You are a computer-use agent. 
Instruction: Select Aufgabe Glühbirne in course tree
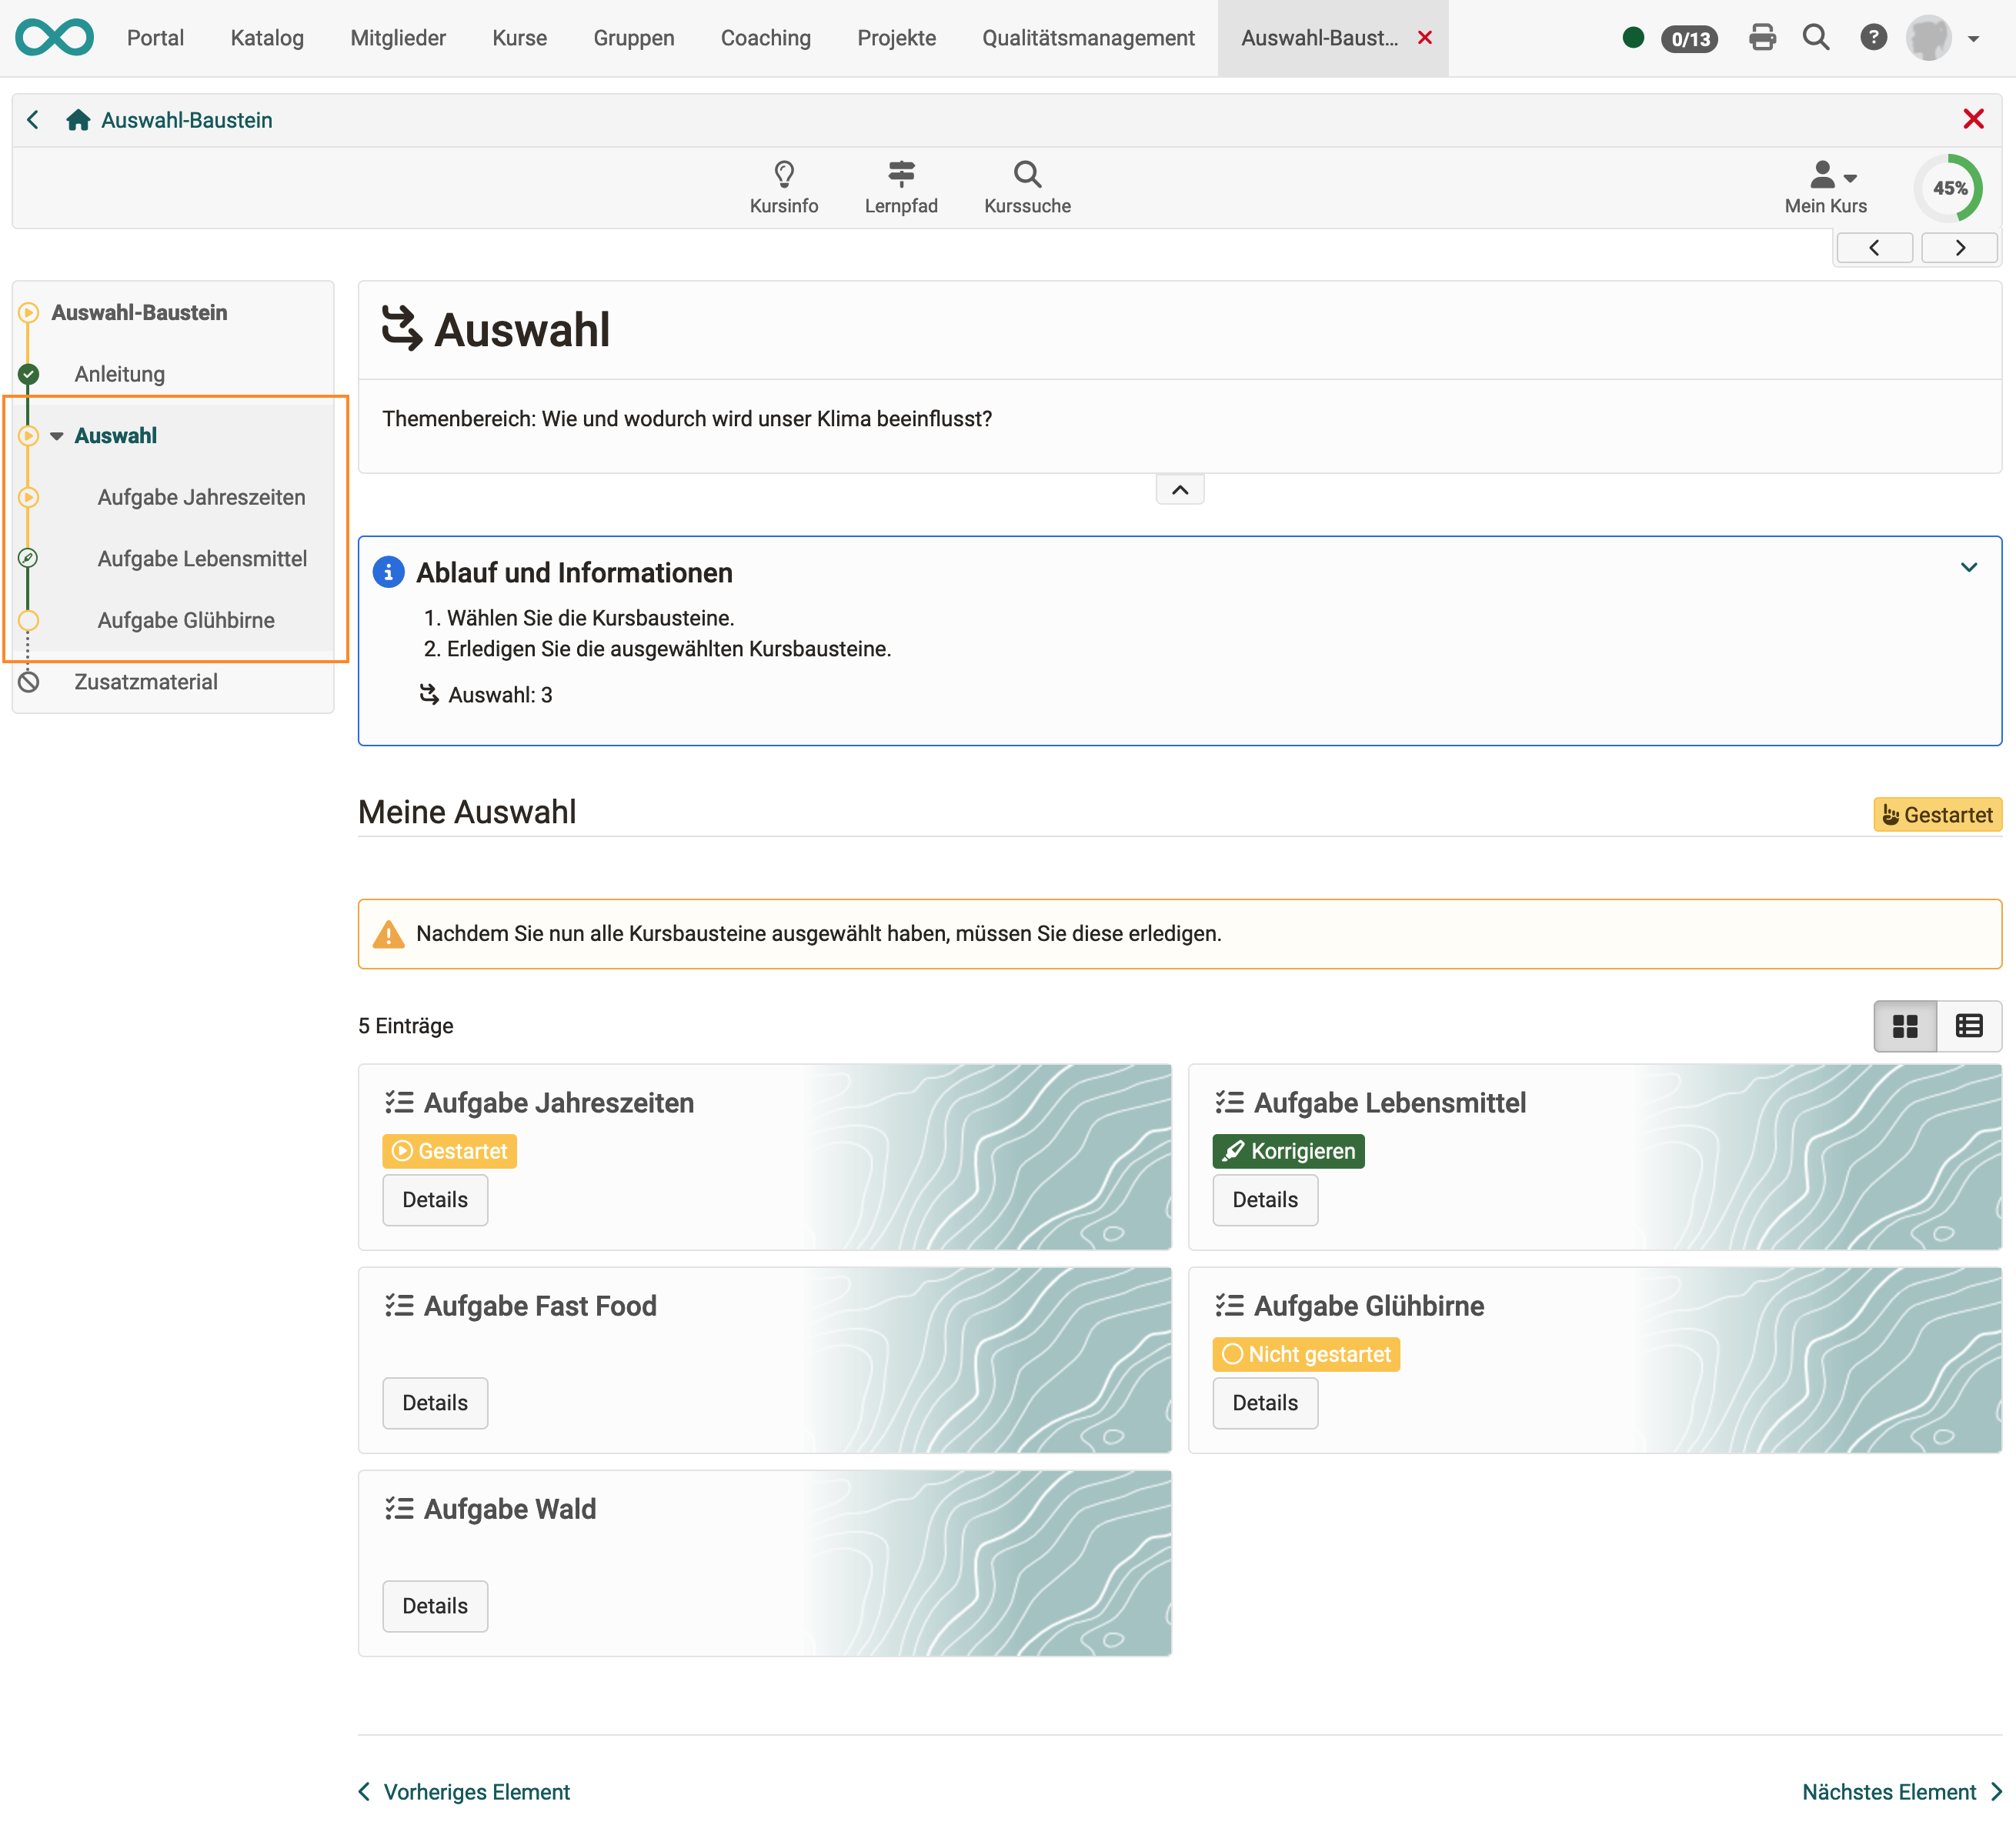pos(186,620)
